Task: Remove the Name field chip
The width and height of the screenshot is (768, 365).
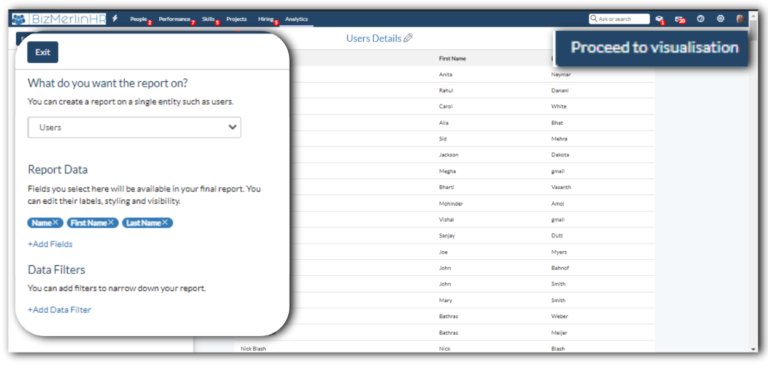Action: [55, 223]
